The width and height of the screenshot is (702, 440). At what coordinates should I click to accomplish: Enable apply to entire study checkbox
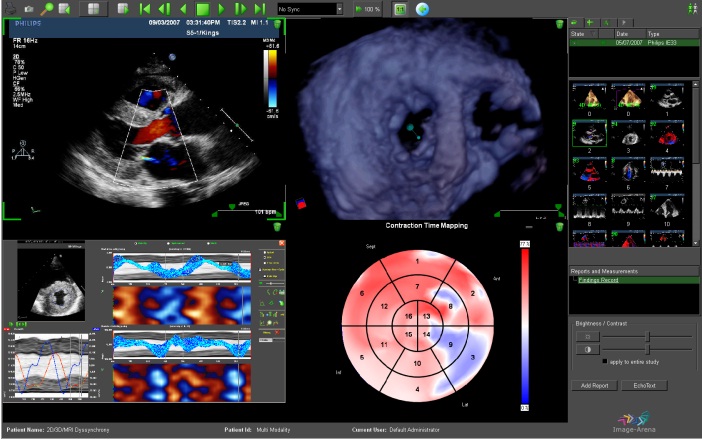pyautogui.click(x=605, y=361)
